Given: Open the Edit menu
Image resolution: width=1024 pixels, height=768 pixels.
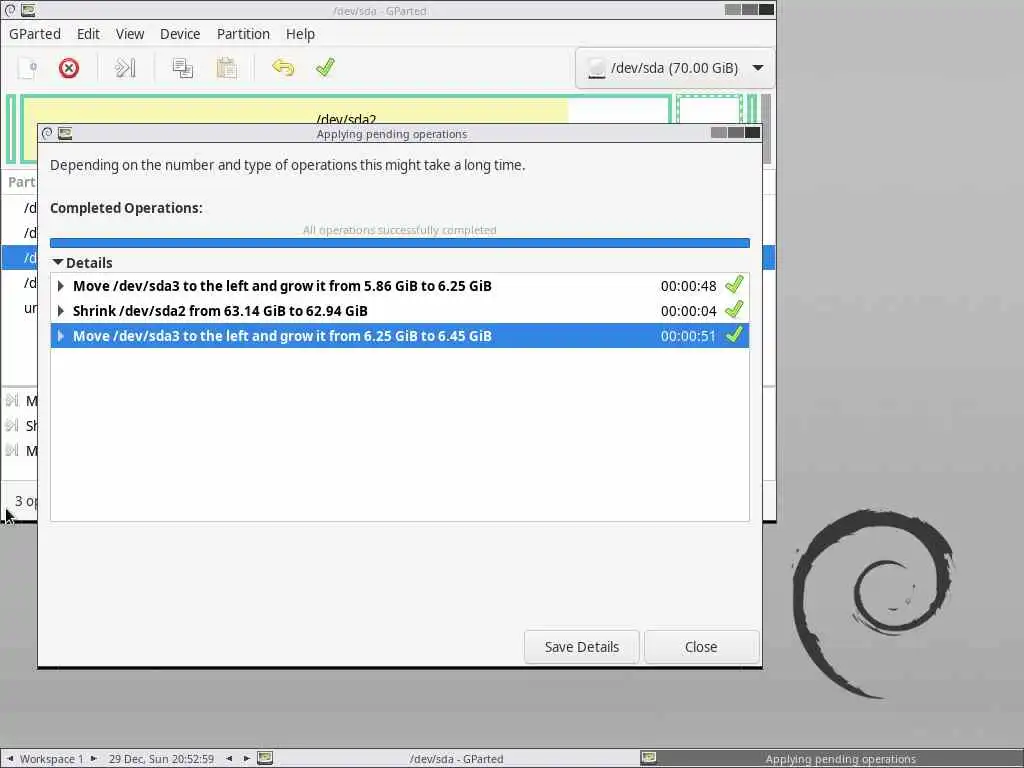Looking at the screenshot, I should pyautogui.click(x=88, y=34).
